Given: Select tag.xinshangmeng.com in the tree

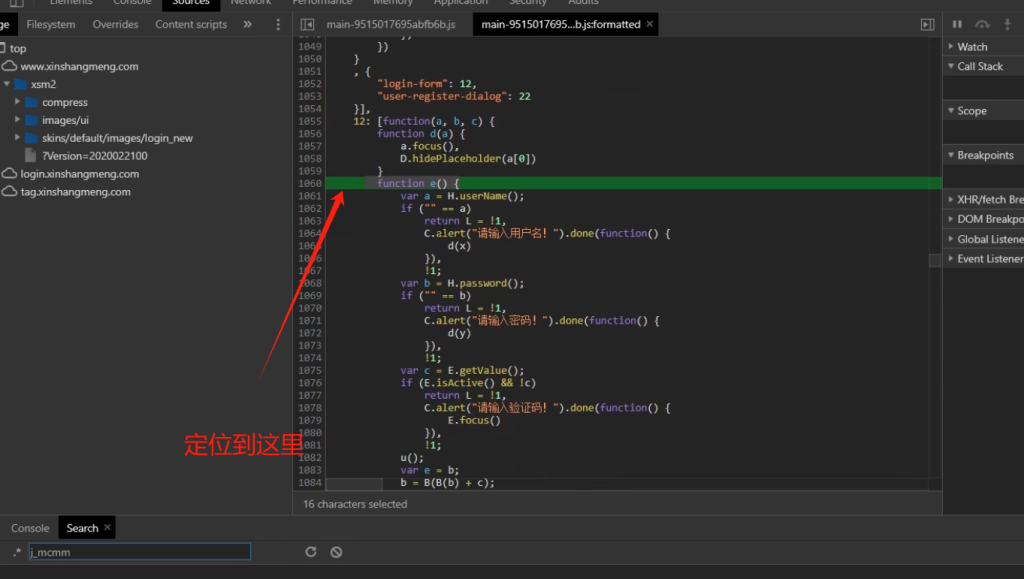Looking at the screenshot, I should pos(75,191).
